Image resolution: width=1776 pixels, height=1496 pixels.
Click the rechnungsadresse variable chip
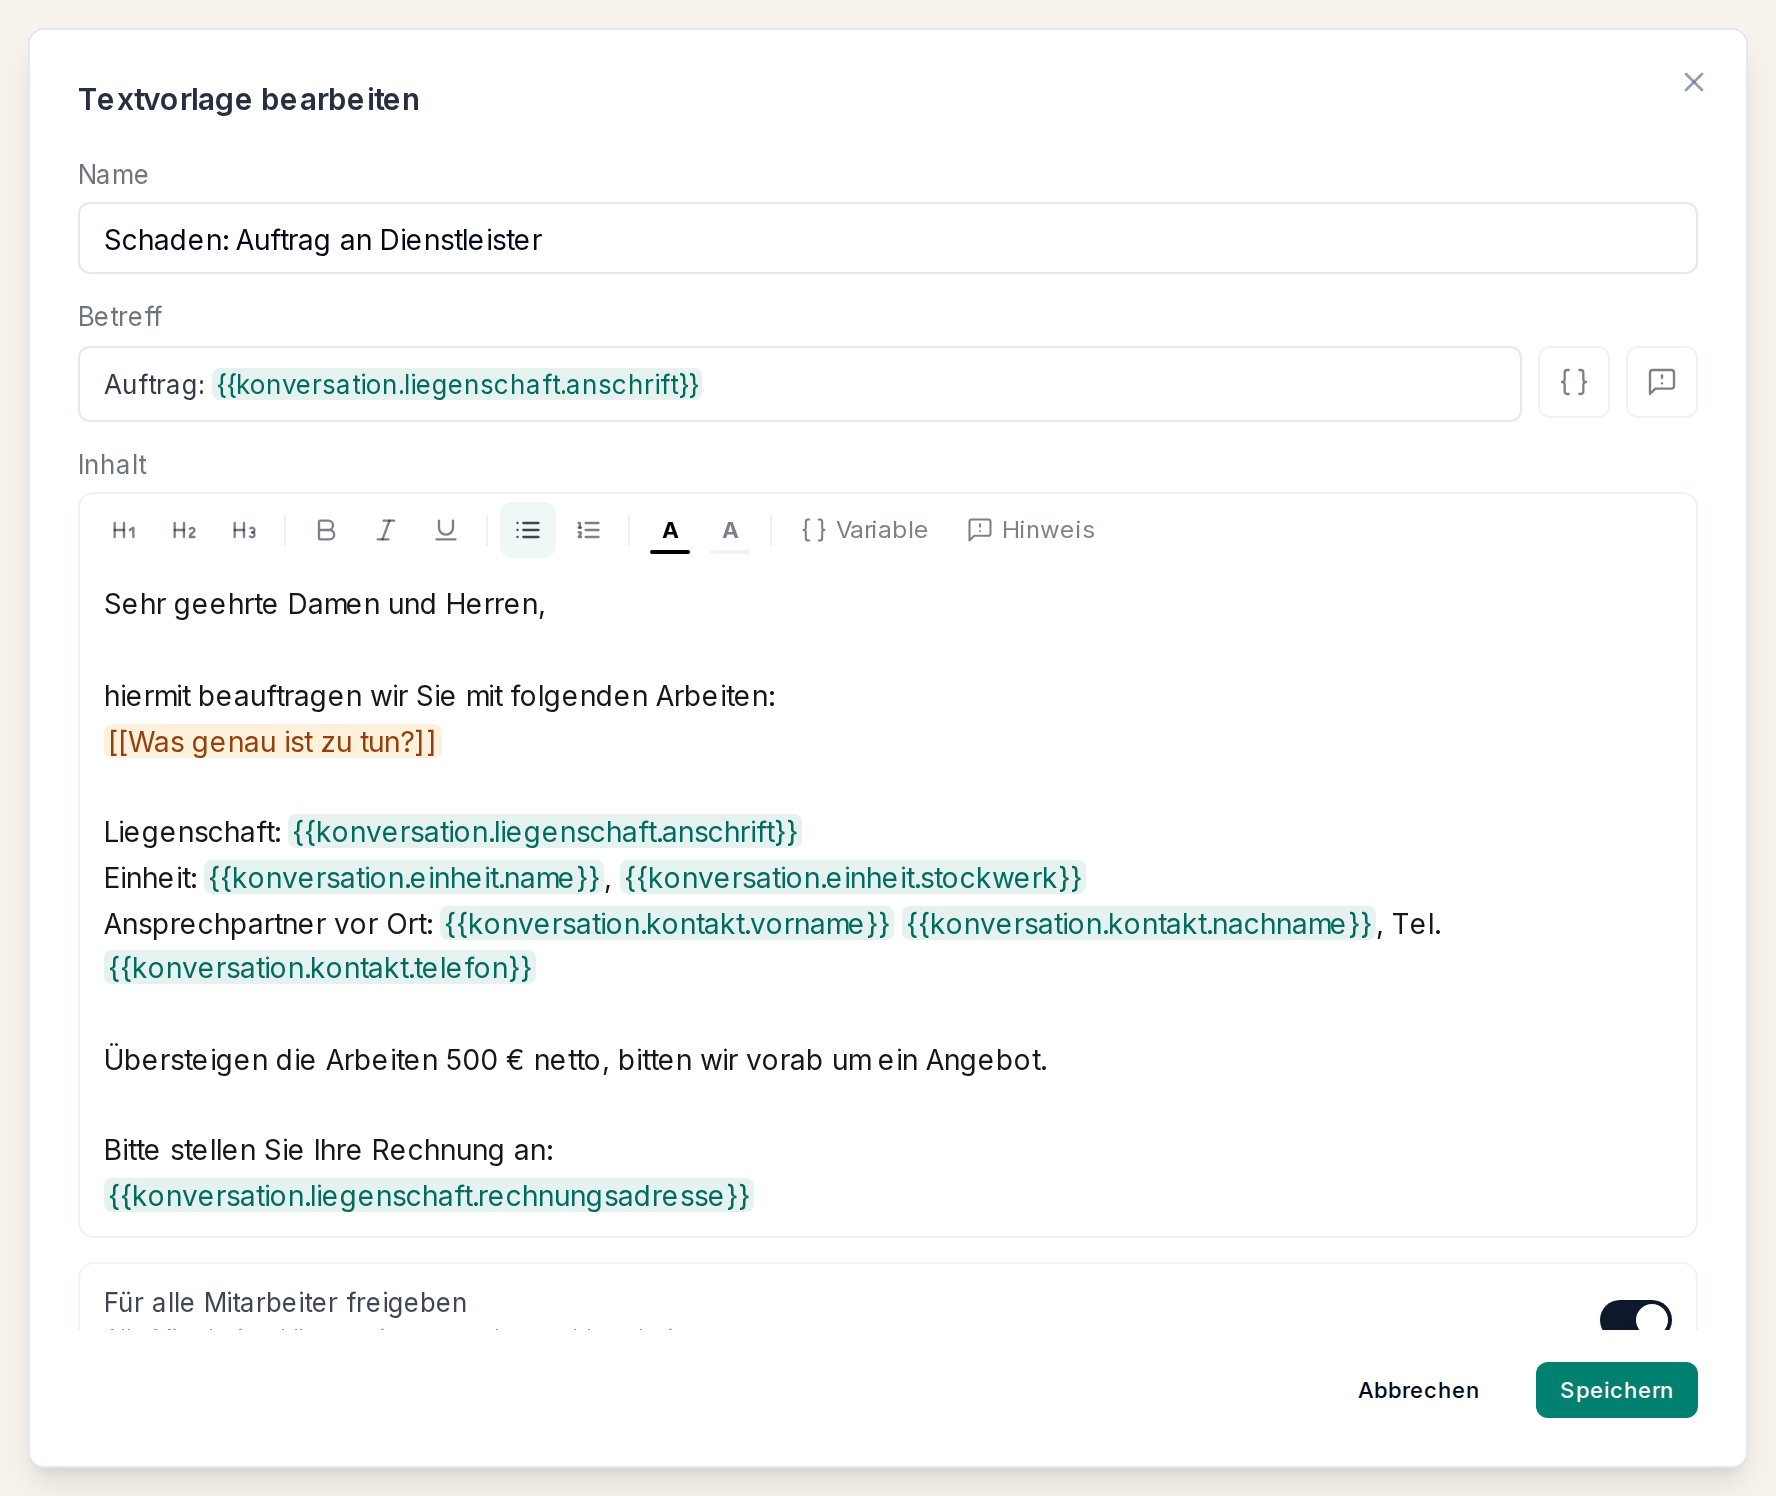tap(429, 1196)
